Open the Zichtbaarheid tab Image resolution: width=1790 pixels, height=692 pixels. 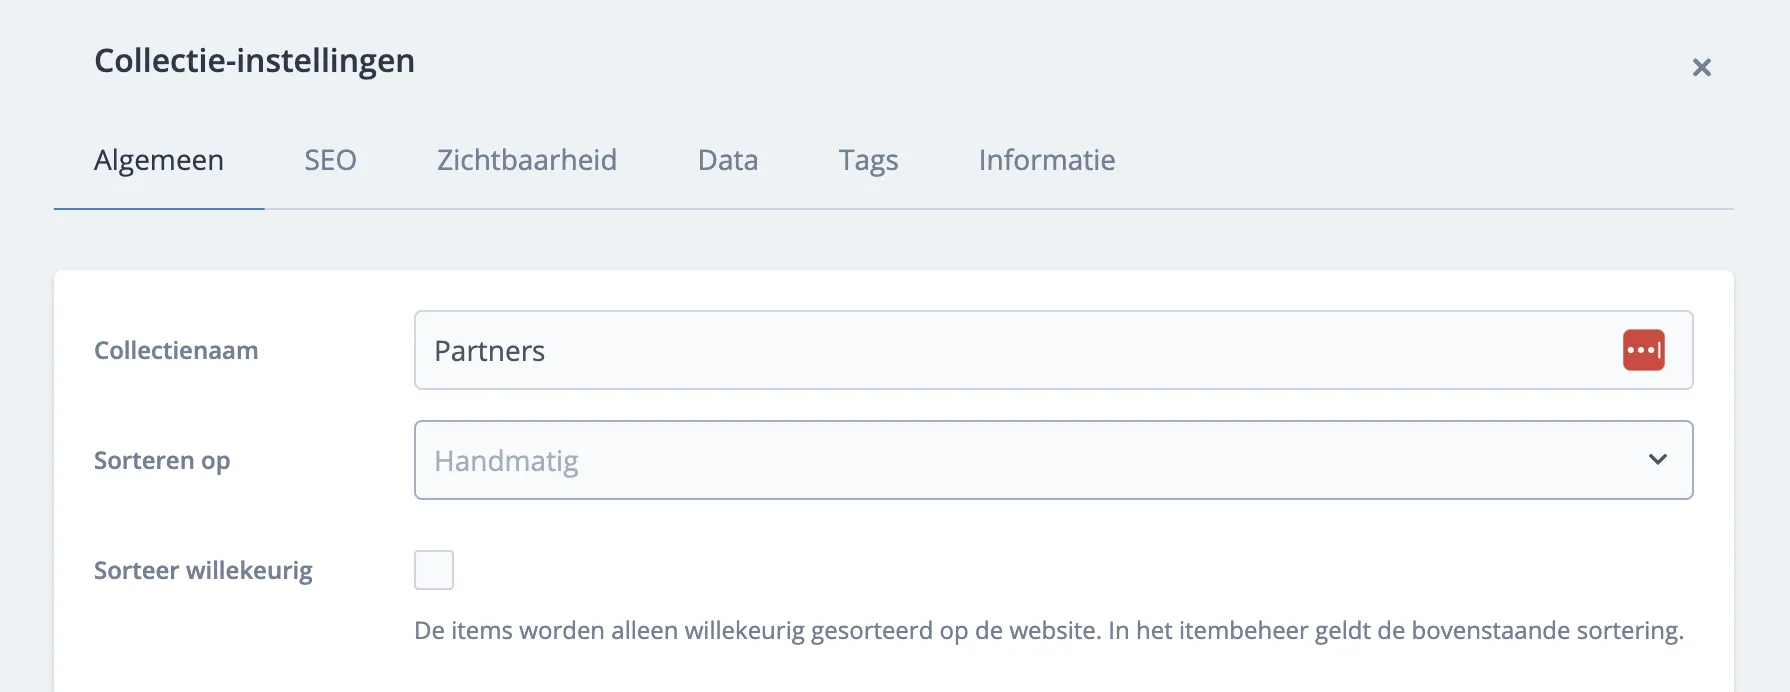[x=526, y=160]
